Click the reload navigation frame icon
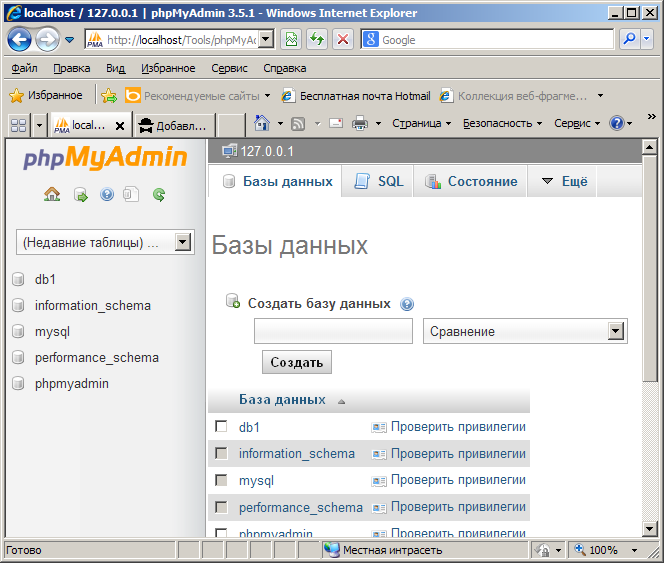The width and height of the screenshot is (664, 563). [x=159, y=194]
